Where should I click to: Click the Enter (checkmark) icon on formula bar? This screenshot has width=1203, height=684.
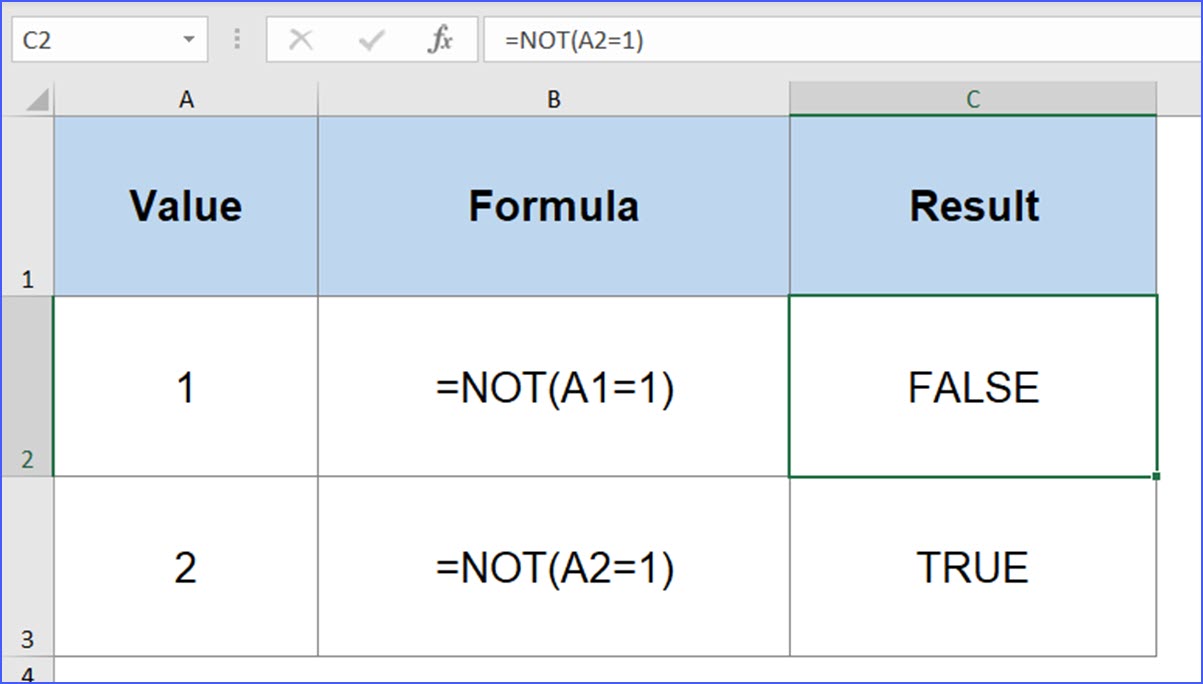[370, 39]
